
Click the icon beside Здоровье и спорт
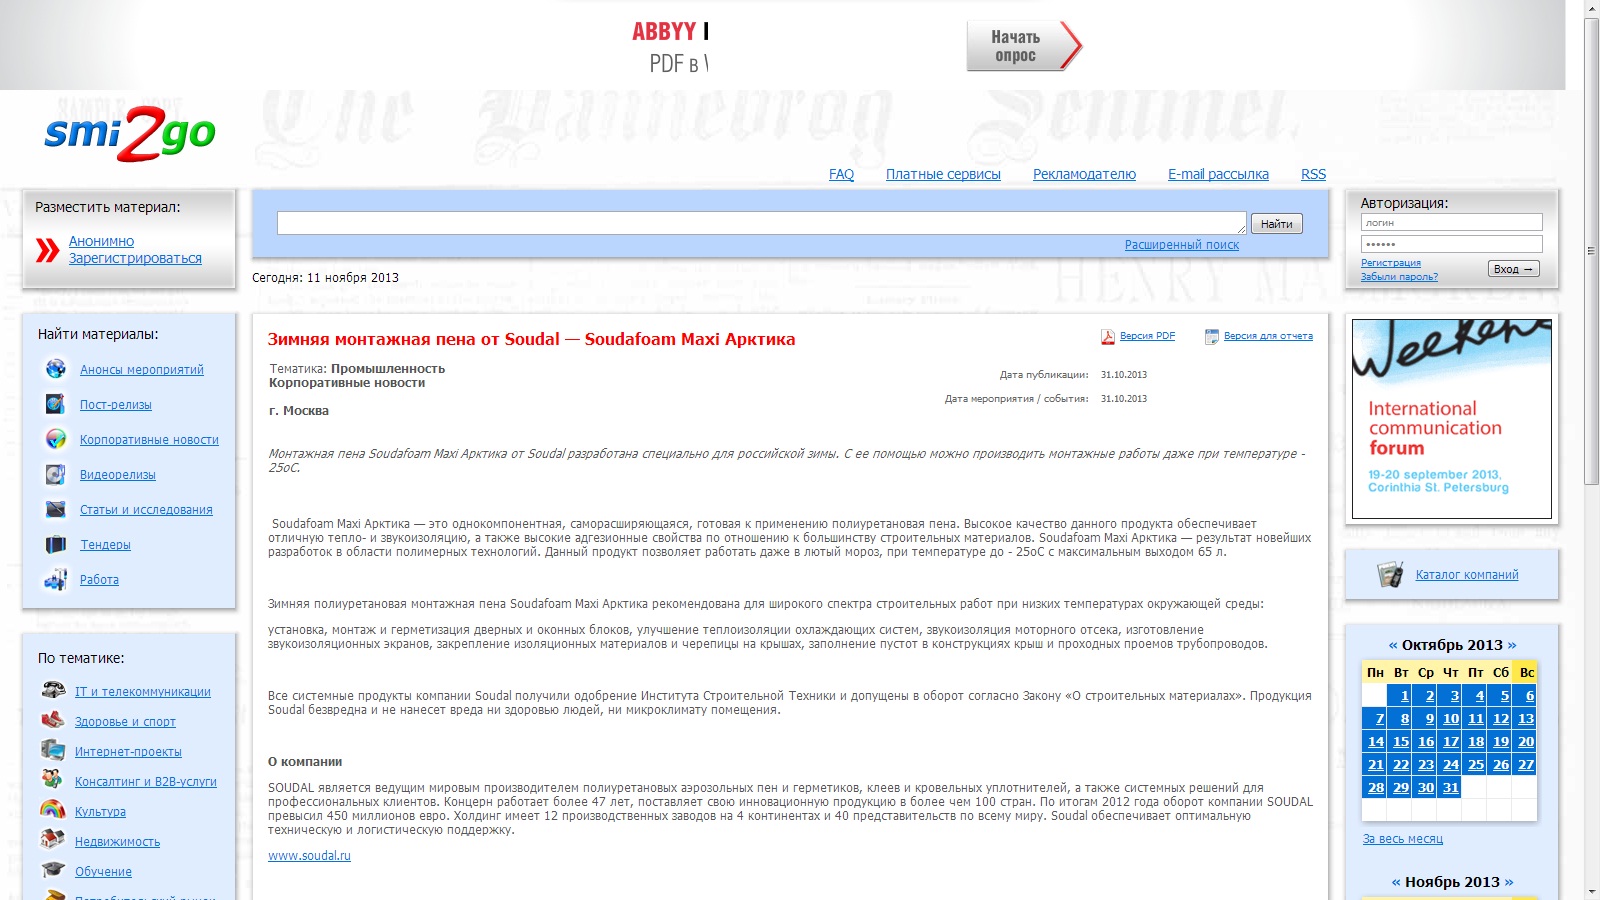pos(53,720)
